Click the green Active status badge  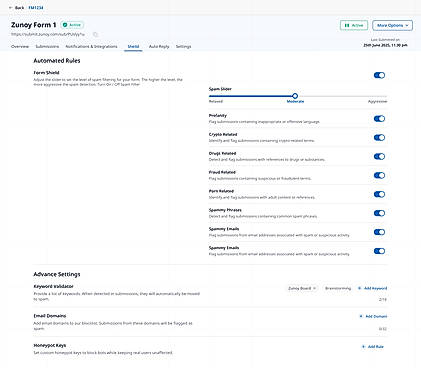72,25
